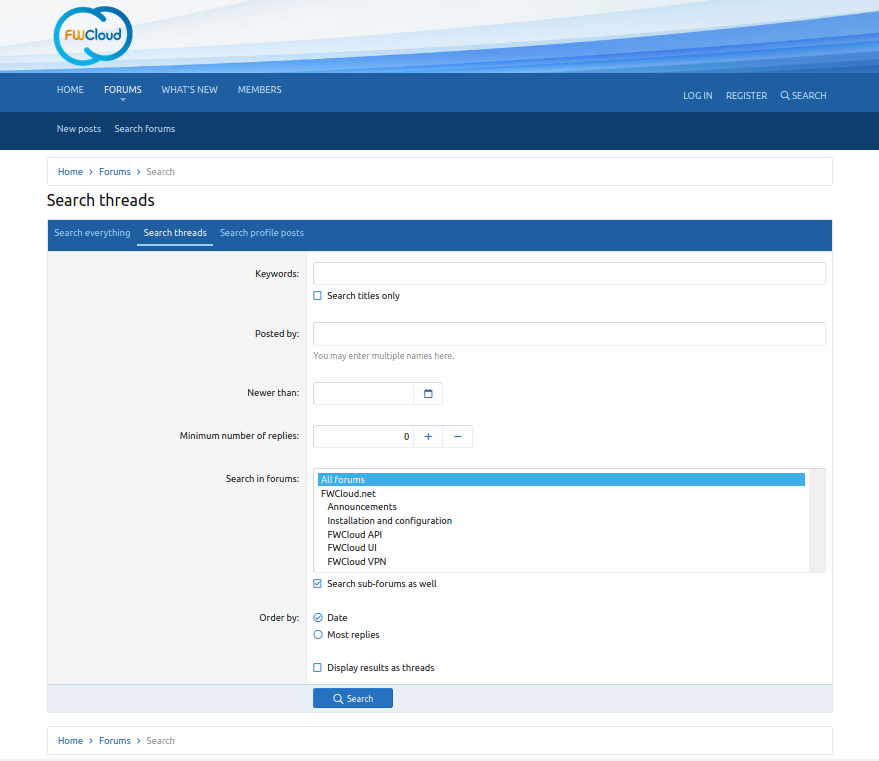Viewport: 879px width, 761px height.
Task: Select Announcements in forum list
Action: tap(561, 507)
